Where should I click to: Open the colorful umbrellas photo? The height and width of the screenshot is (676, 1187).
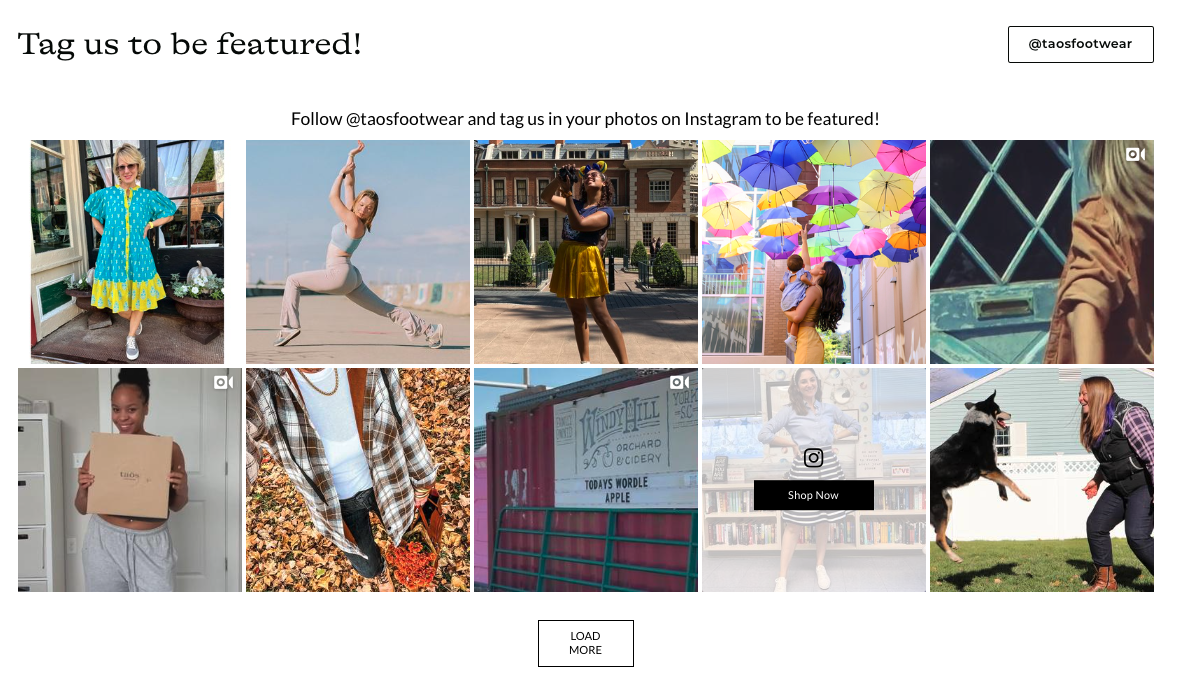(814, 252)
